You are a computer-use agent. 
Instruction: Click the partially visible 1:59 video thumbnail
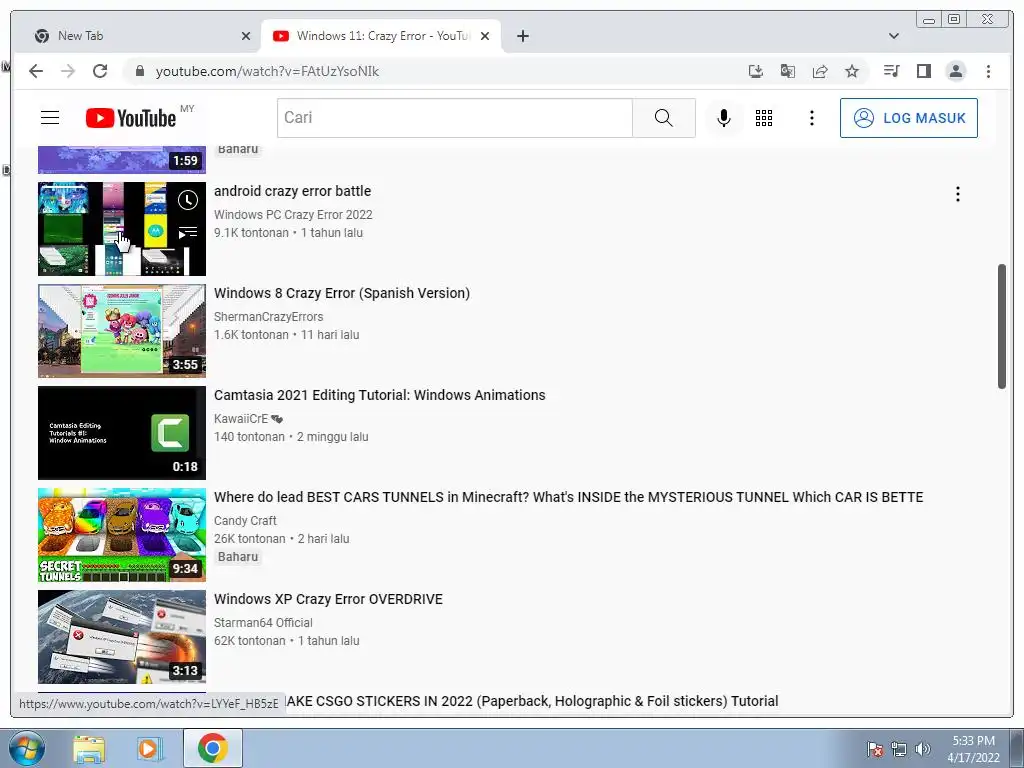click(121, 160)
